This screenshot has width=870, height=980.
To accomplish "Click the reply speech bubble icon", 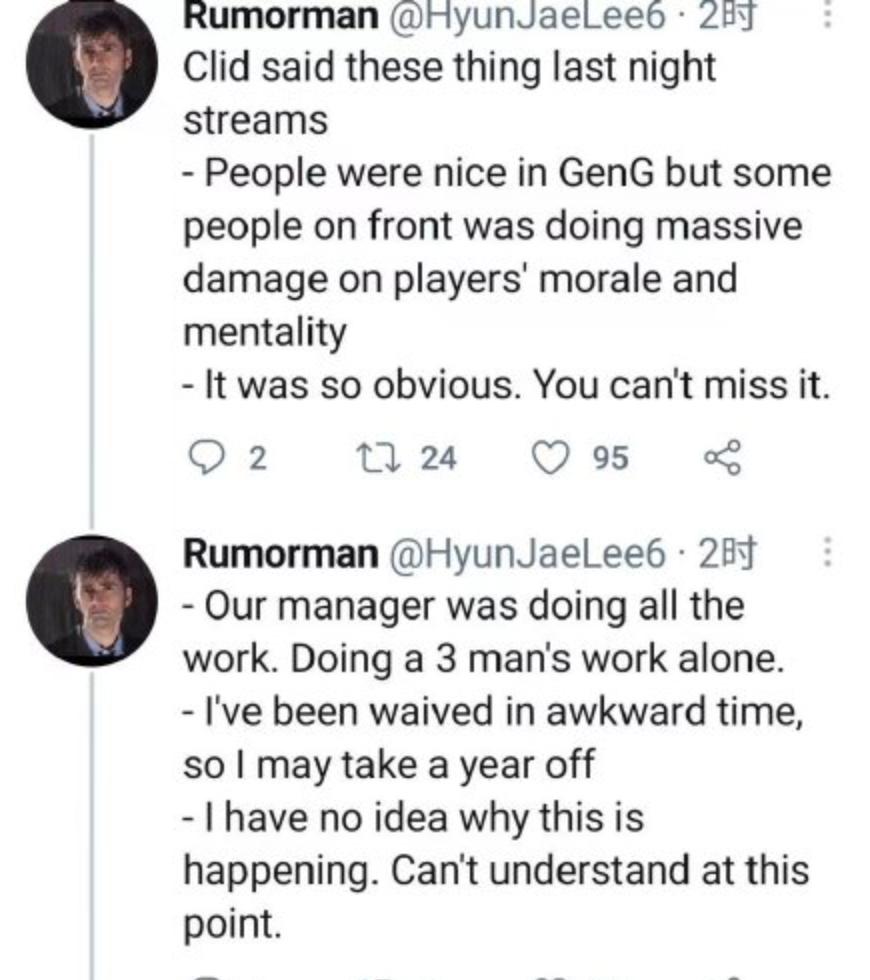I will tap(205, 458).
